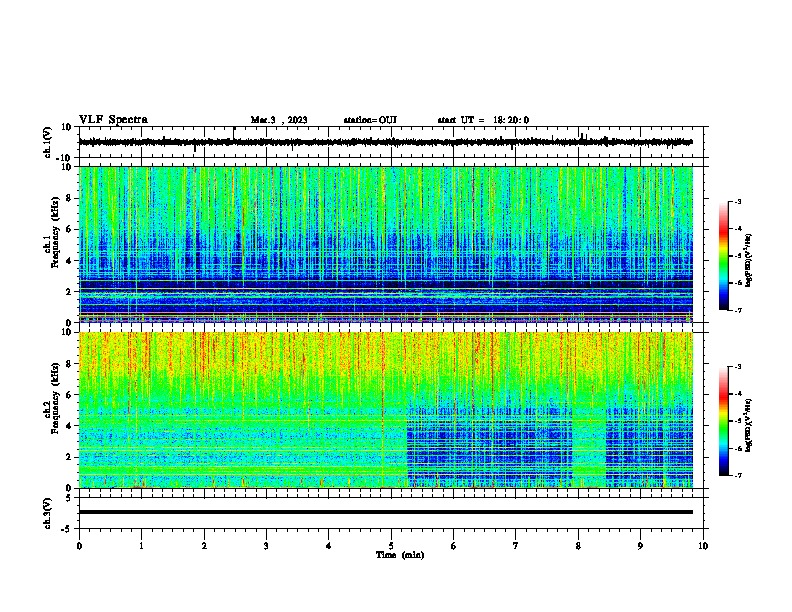Click time axis tick label "3"
792x612 pixels.
point(266,546)
